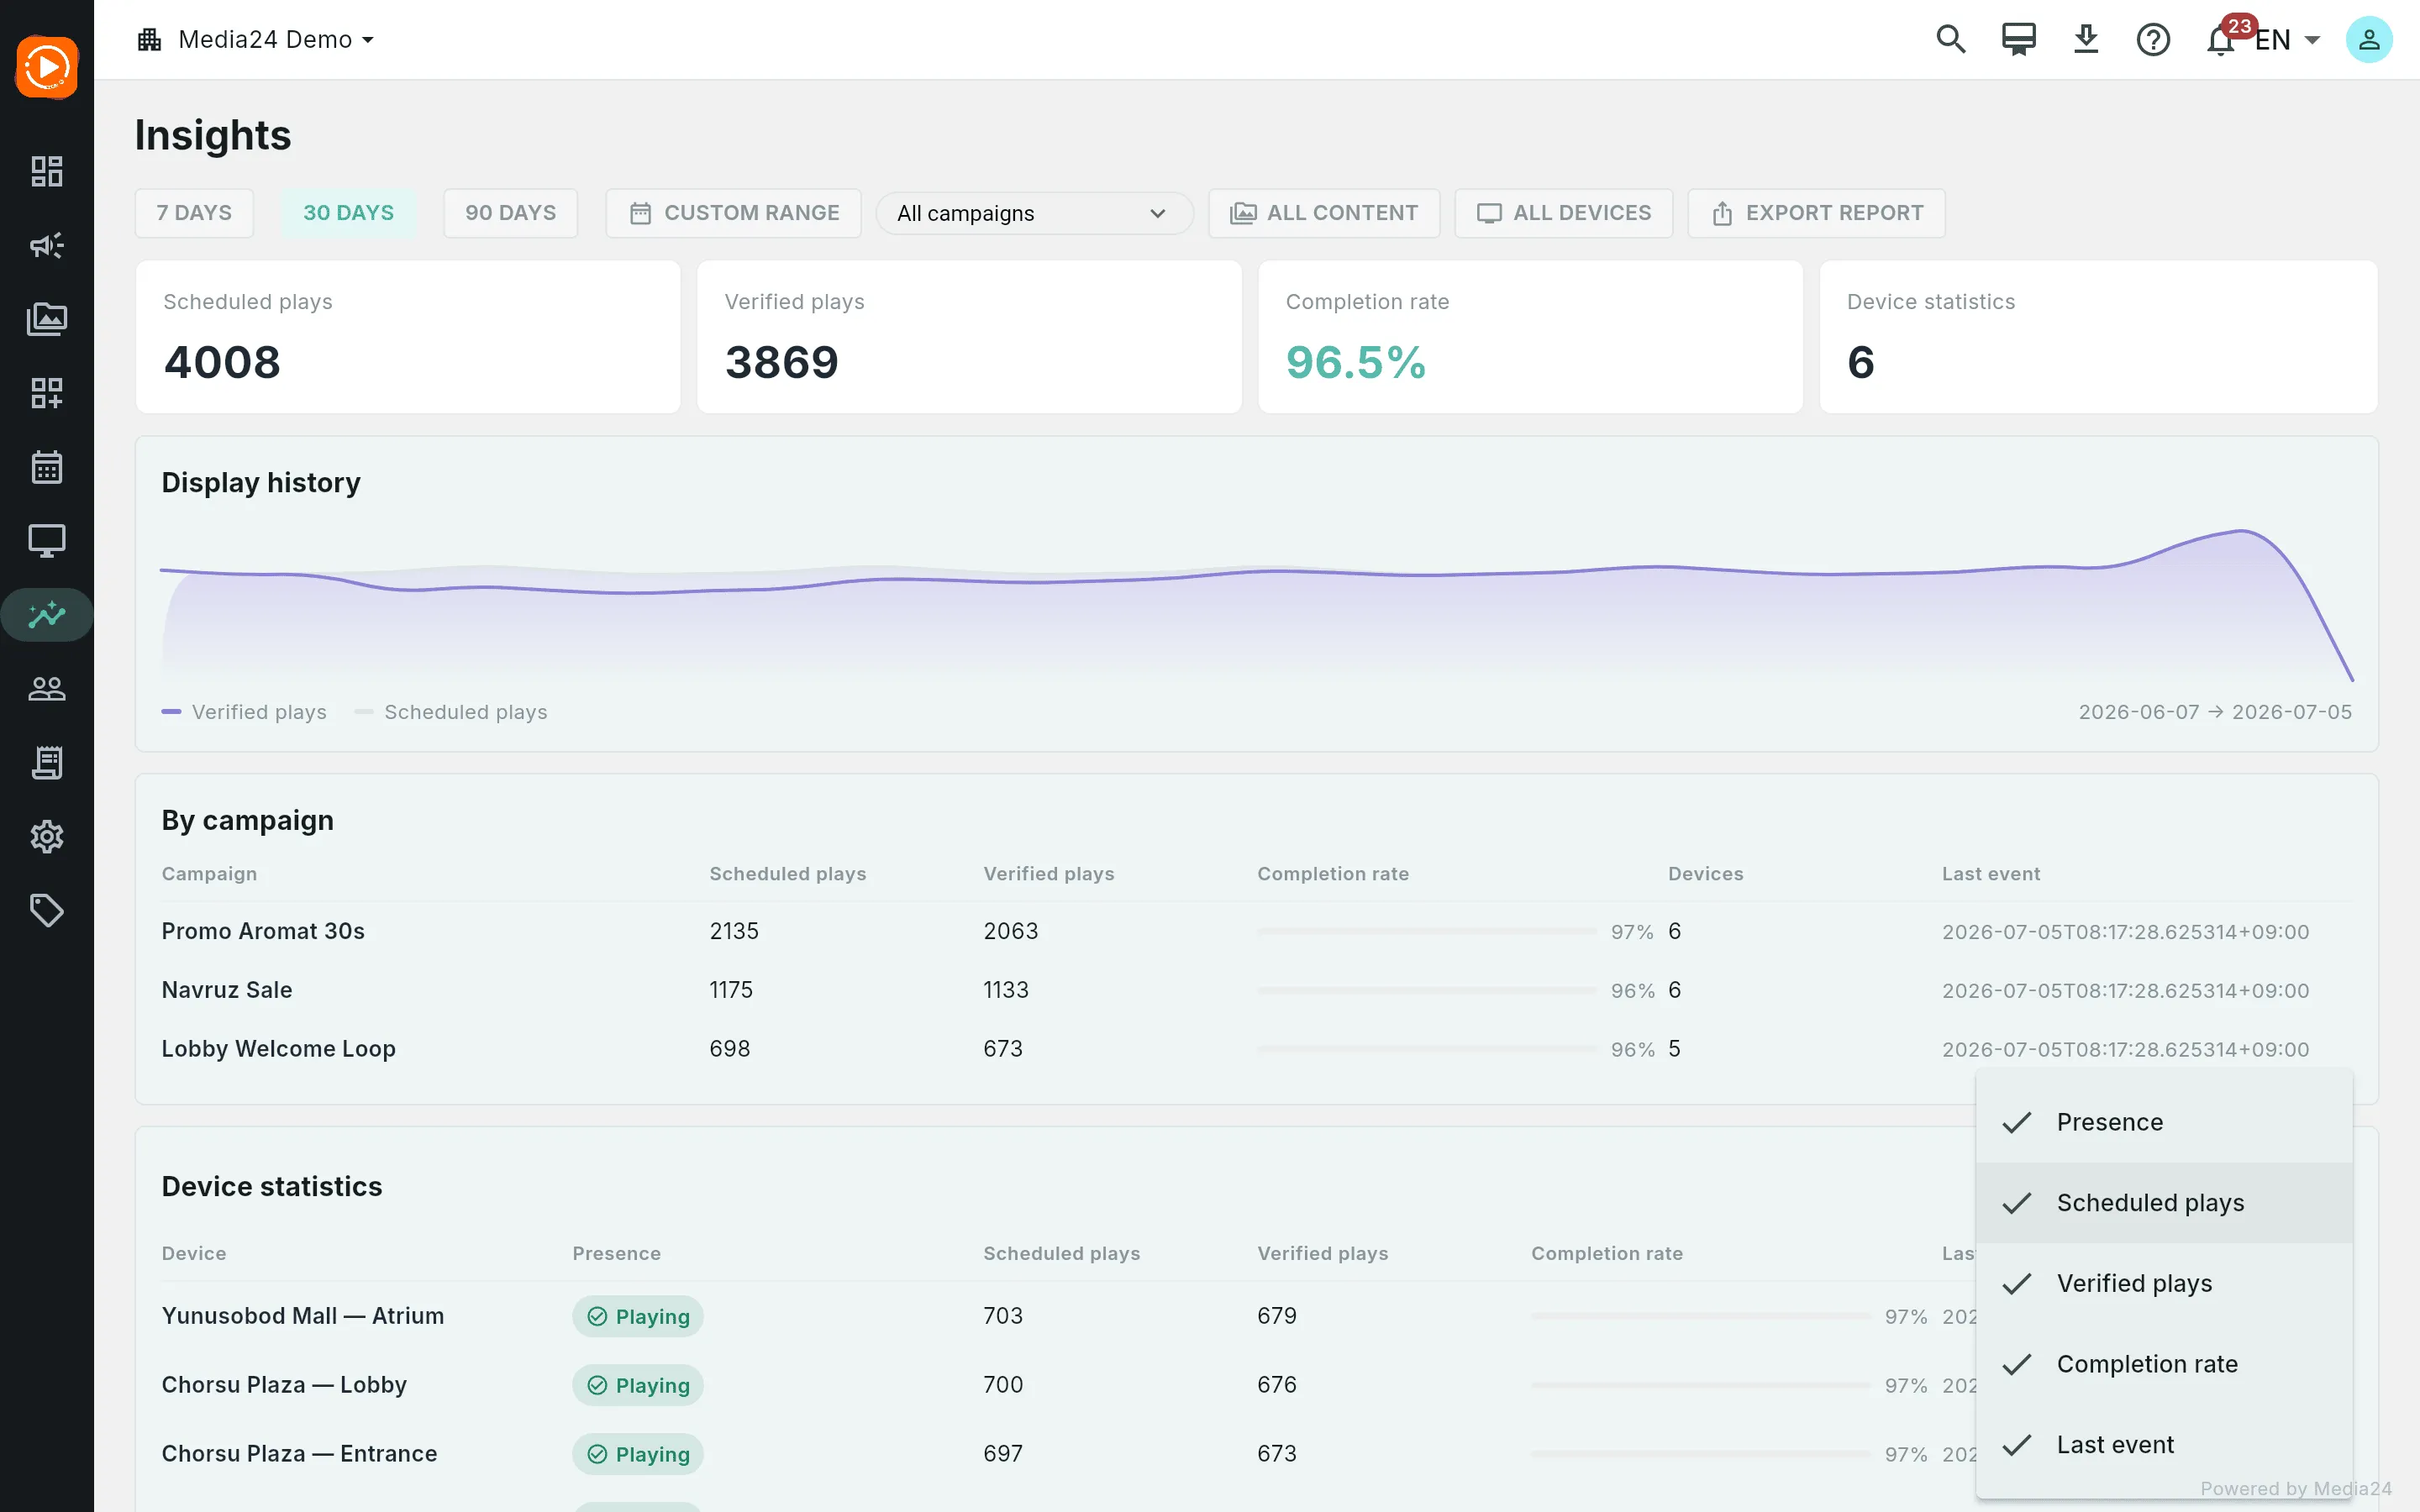Click the EXPORT REPORT button
Viewport: 2420px width, 1512px height.
[x=1816, y=213]
